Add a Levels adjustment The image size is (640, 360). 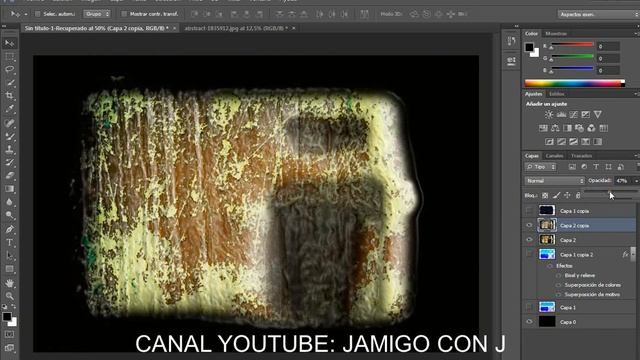(x=561, y=115)
